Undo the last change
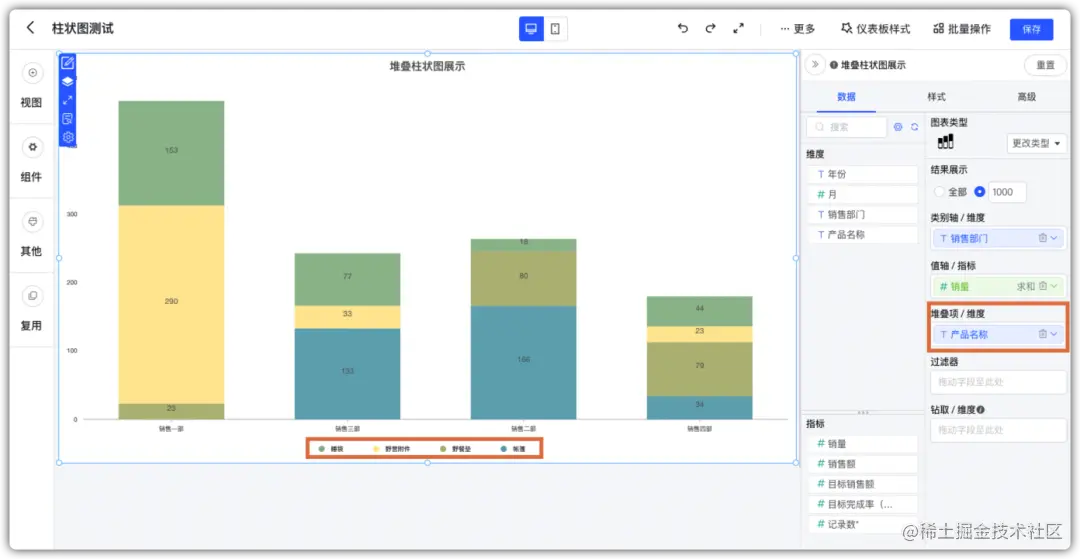 (x=683, y=29)
